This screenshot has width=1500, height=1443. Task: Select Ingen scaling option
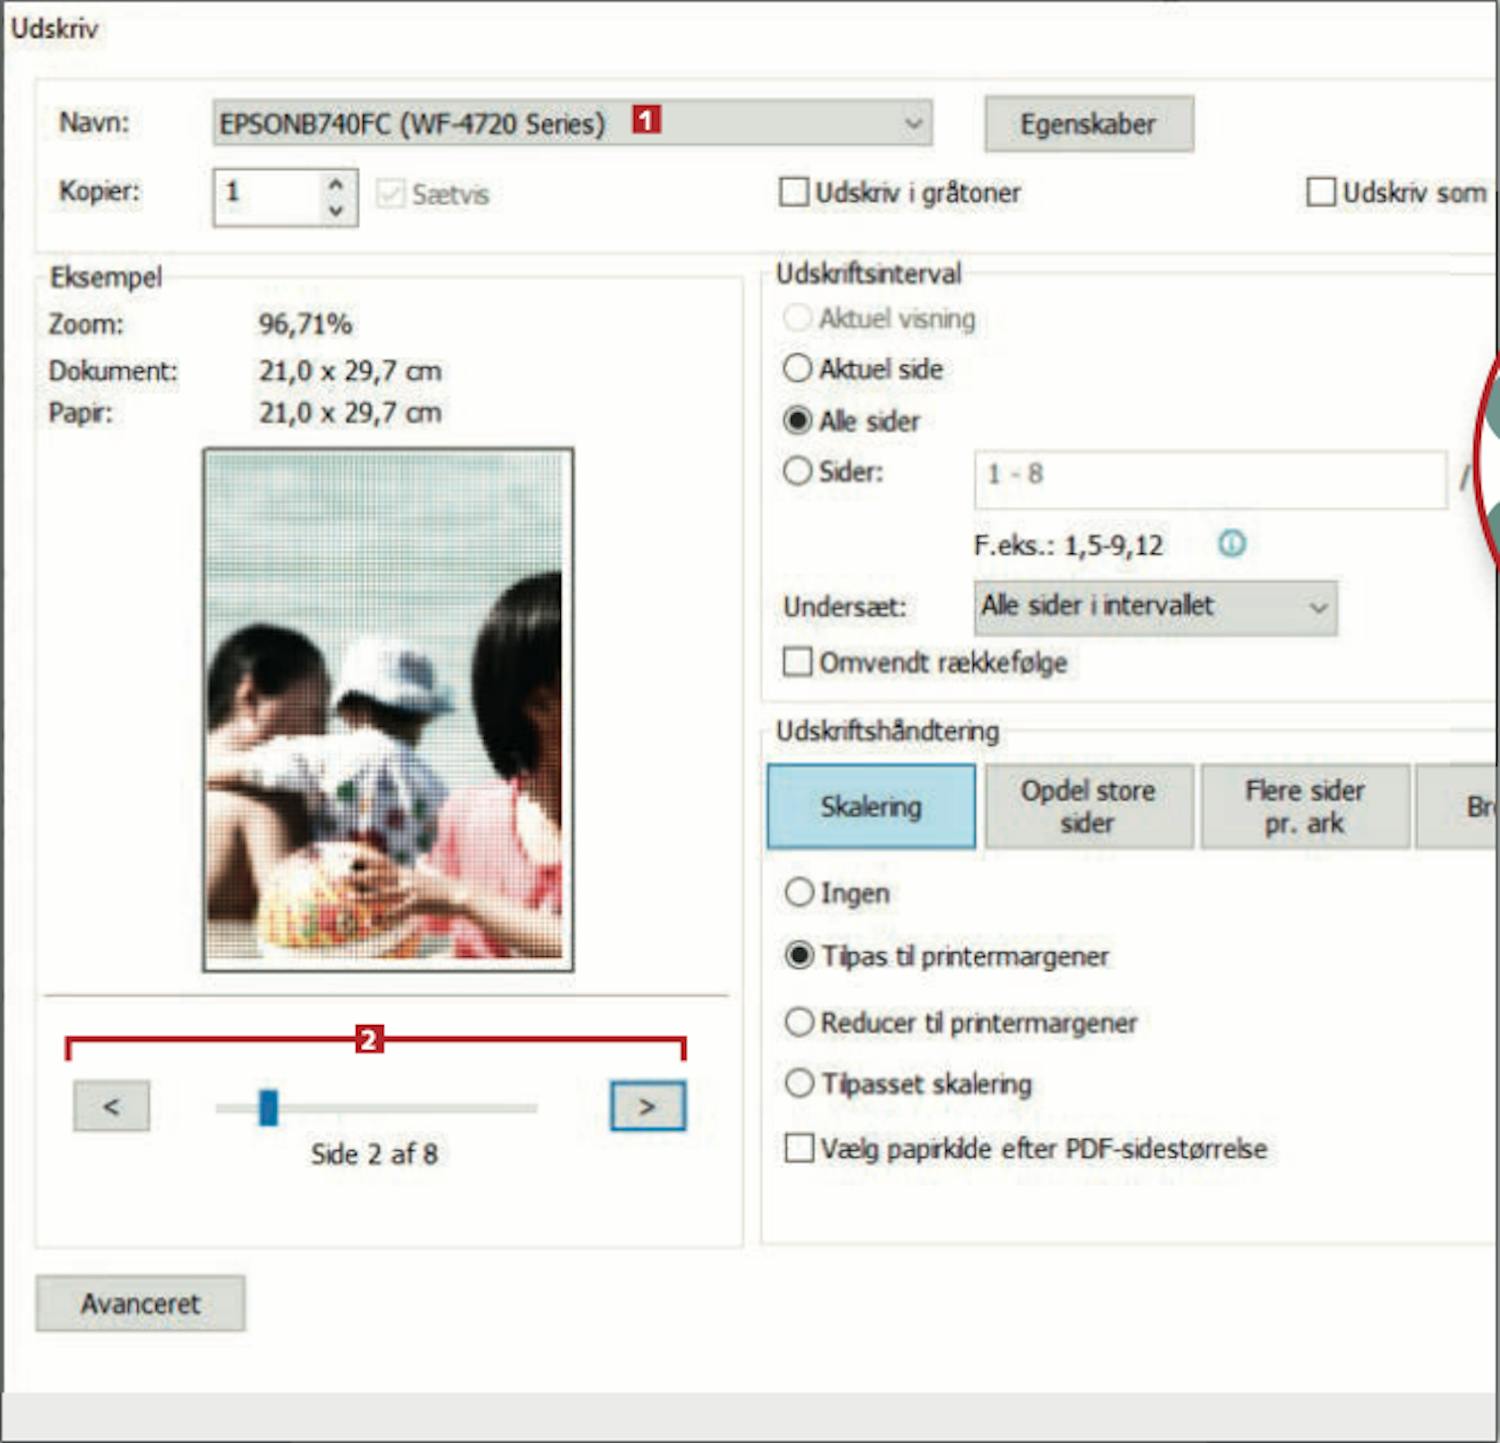click(799, 892)
